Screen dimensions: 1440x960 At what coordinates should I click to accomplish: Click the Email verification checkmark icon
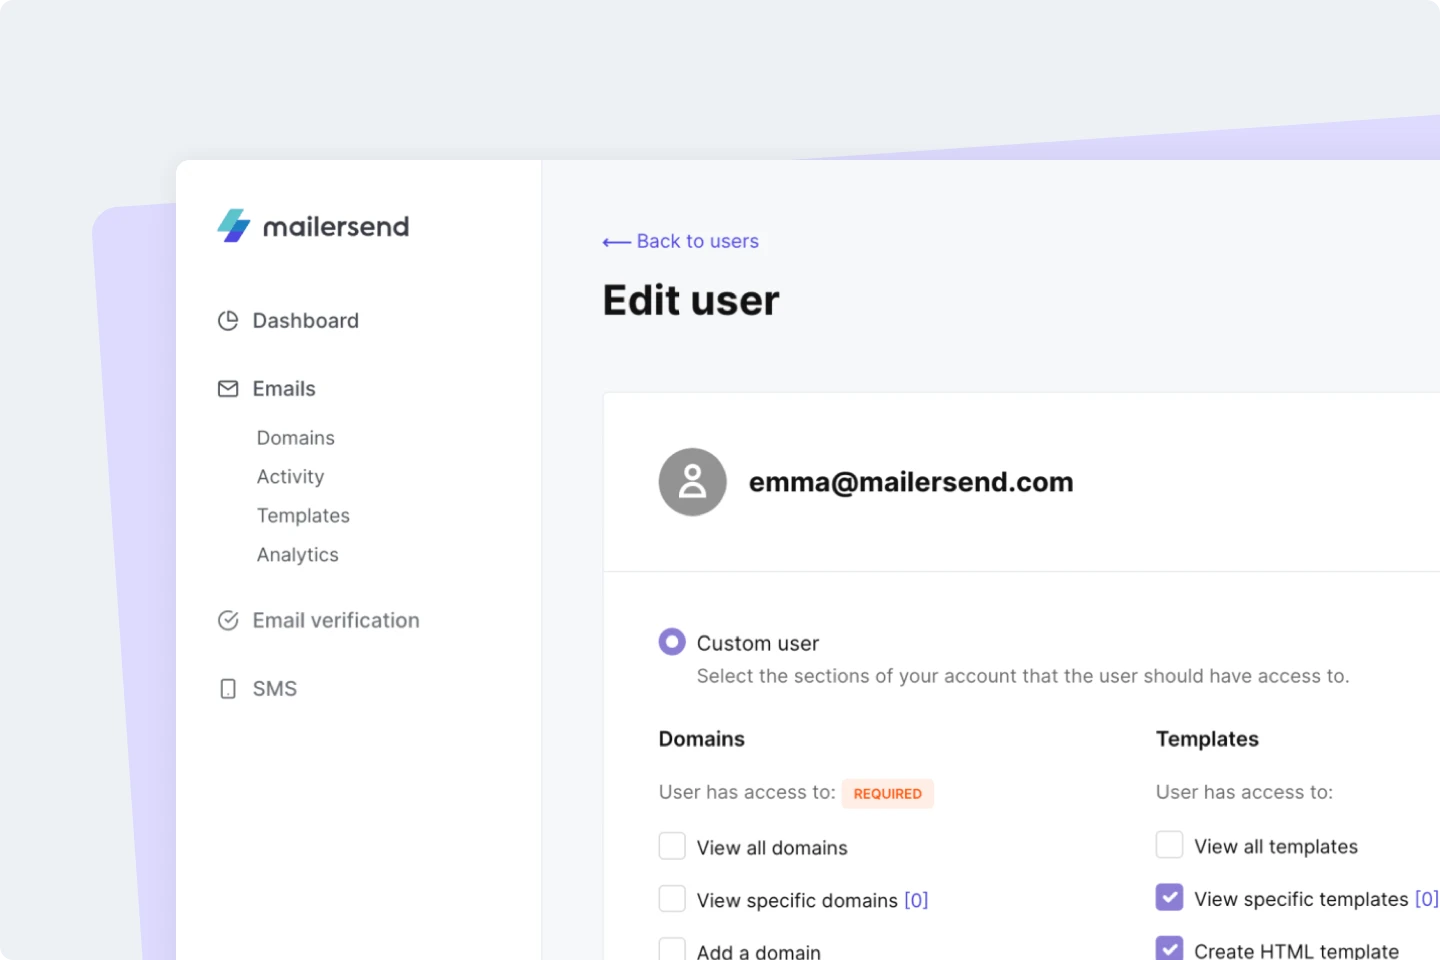228,621
